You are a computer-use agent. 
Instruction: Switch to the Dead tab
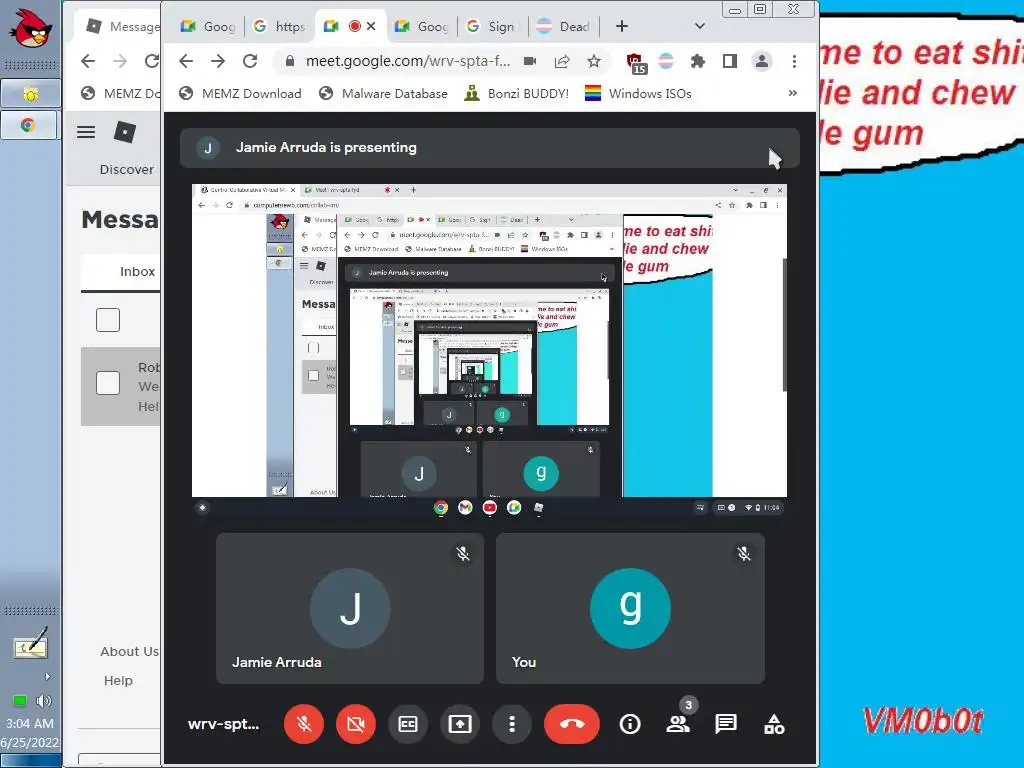[x=564, y=26]
